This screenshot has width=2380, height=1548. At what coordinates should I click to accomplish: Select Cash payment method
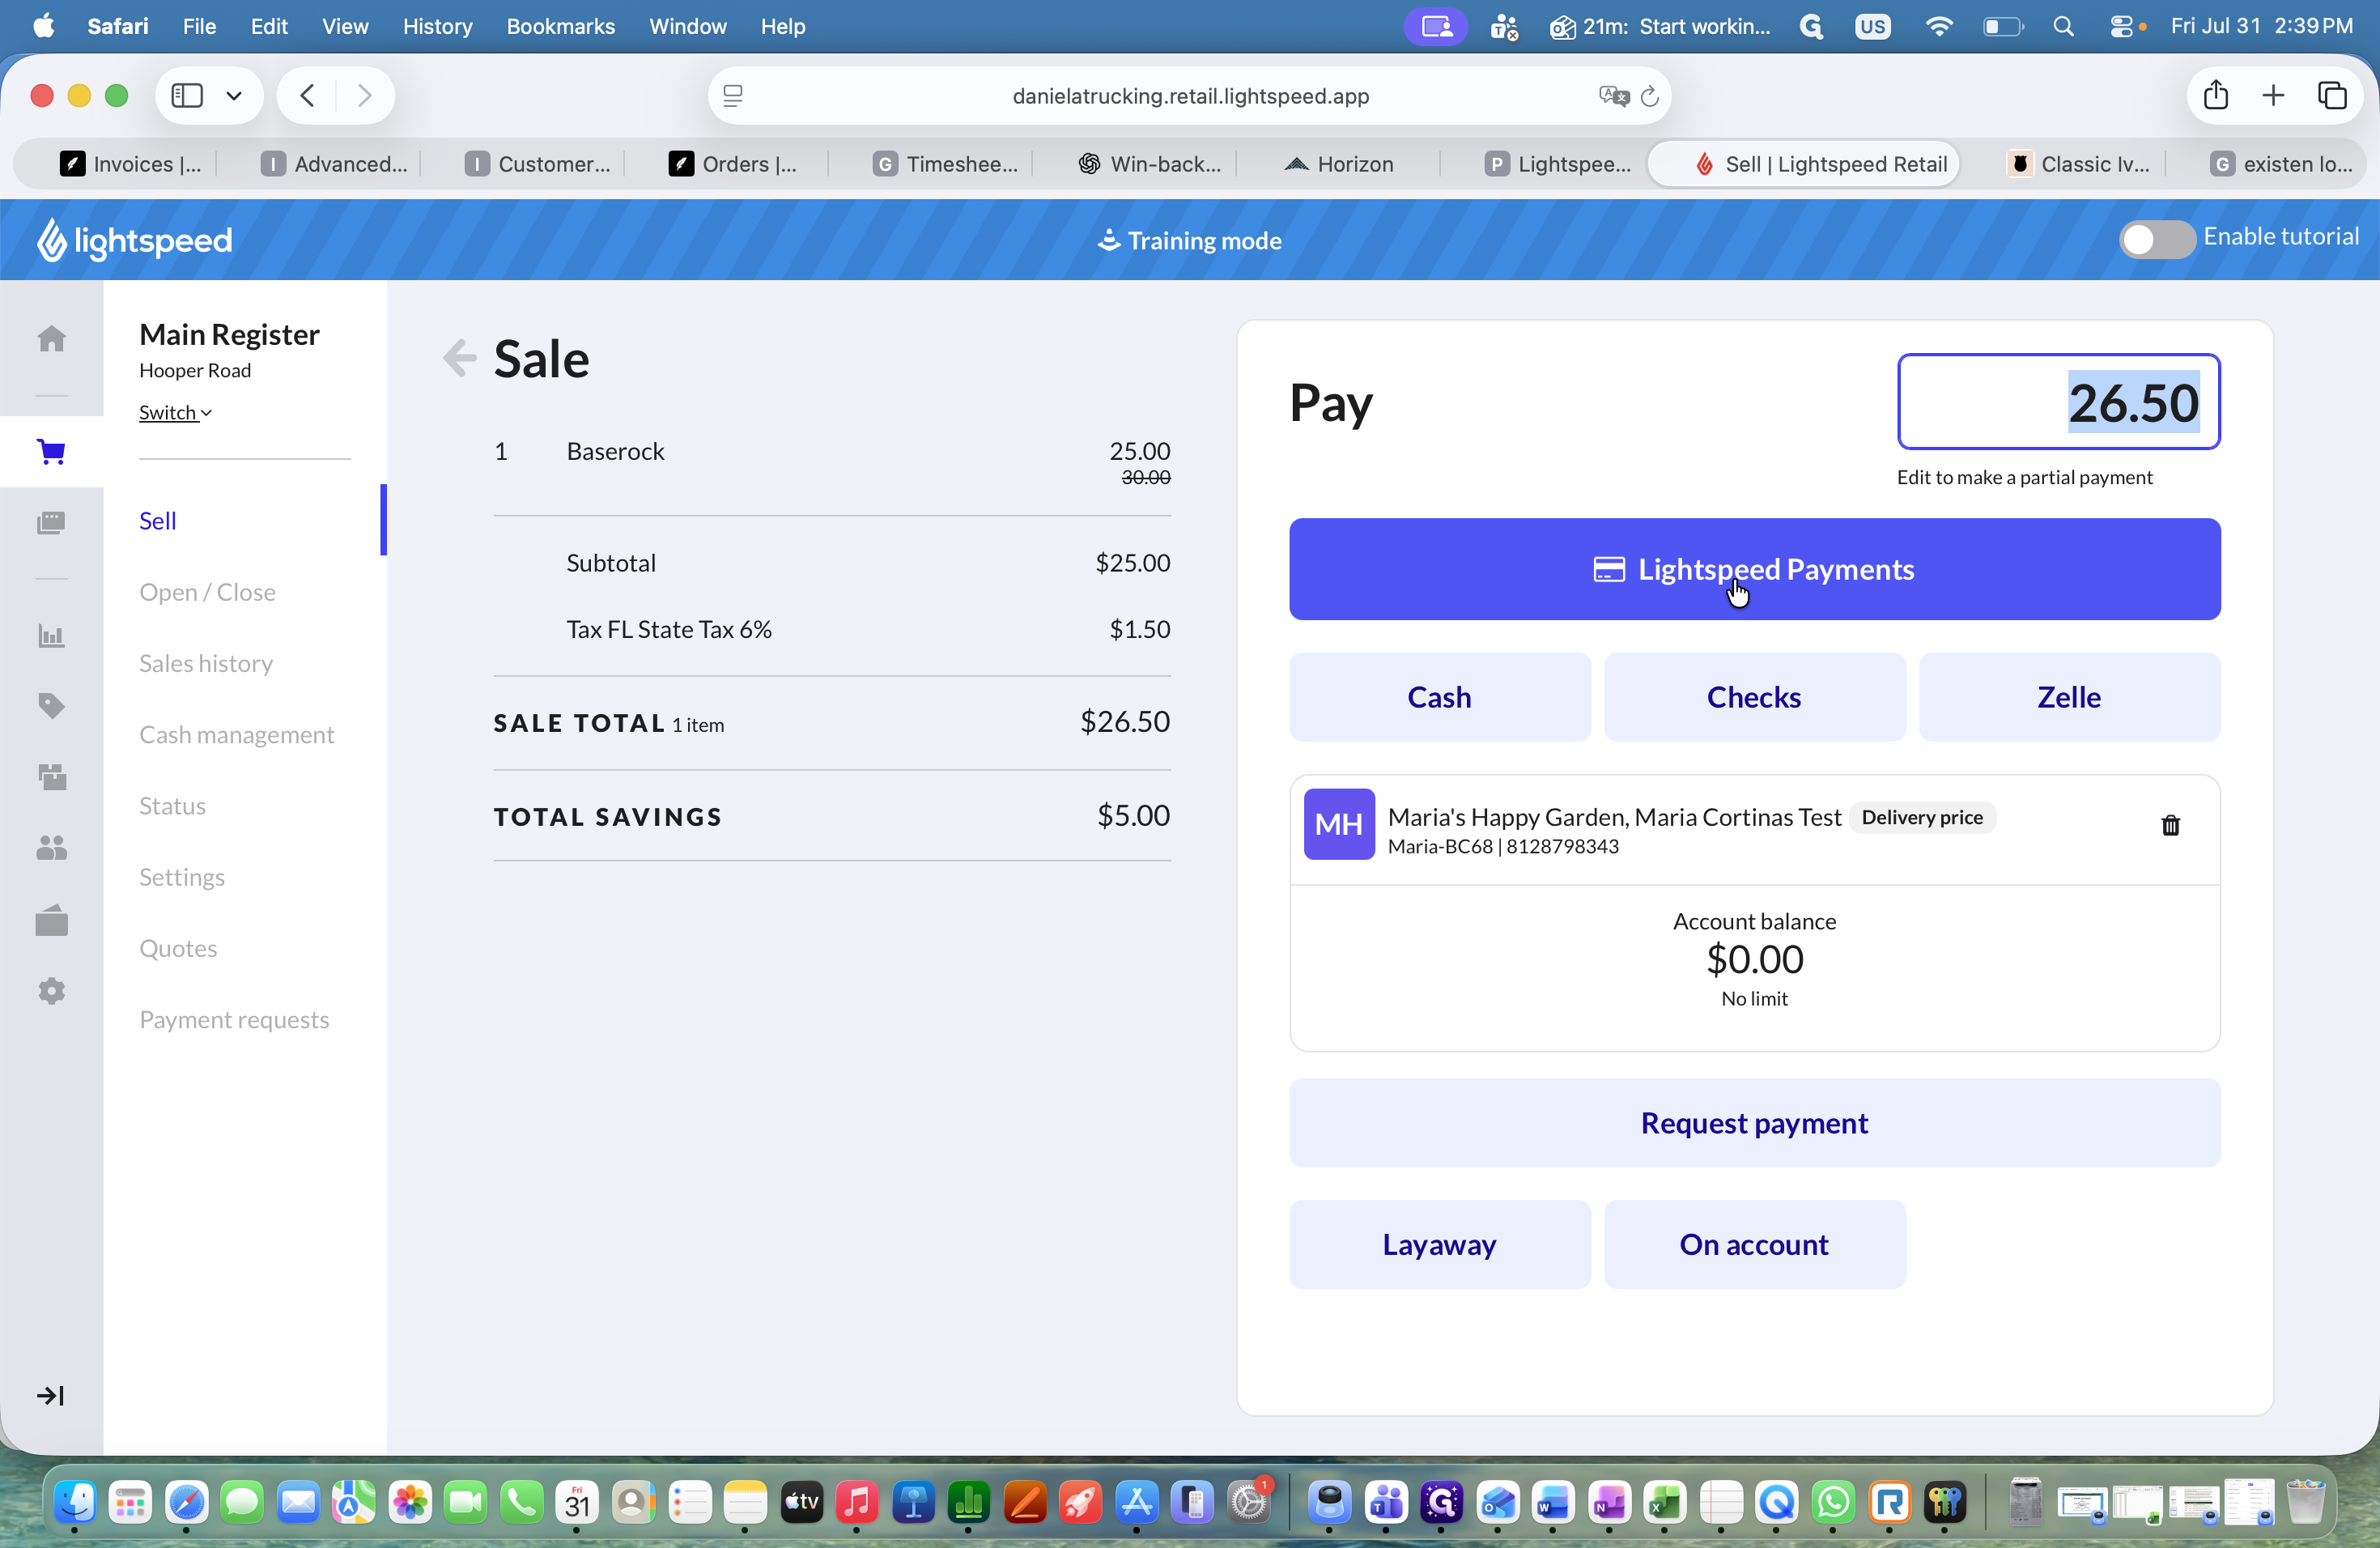click(x=1439, y=697)
